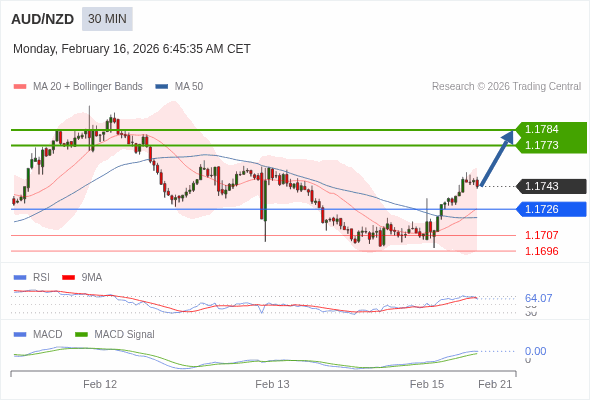Click the 9MA legend swatch
Viewport: 590px width, 400px height.
(x=68, y=278)
